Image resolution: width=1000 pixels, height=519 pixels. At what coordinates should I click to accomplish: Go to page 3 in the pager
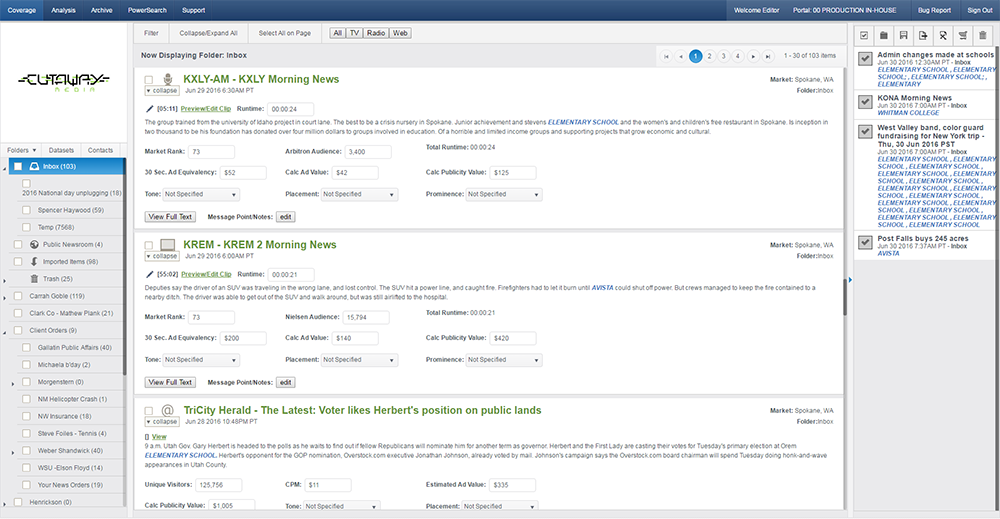(724, 56)
